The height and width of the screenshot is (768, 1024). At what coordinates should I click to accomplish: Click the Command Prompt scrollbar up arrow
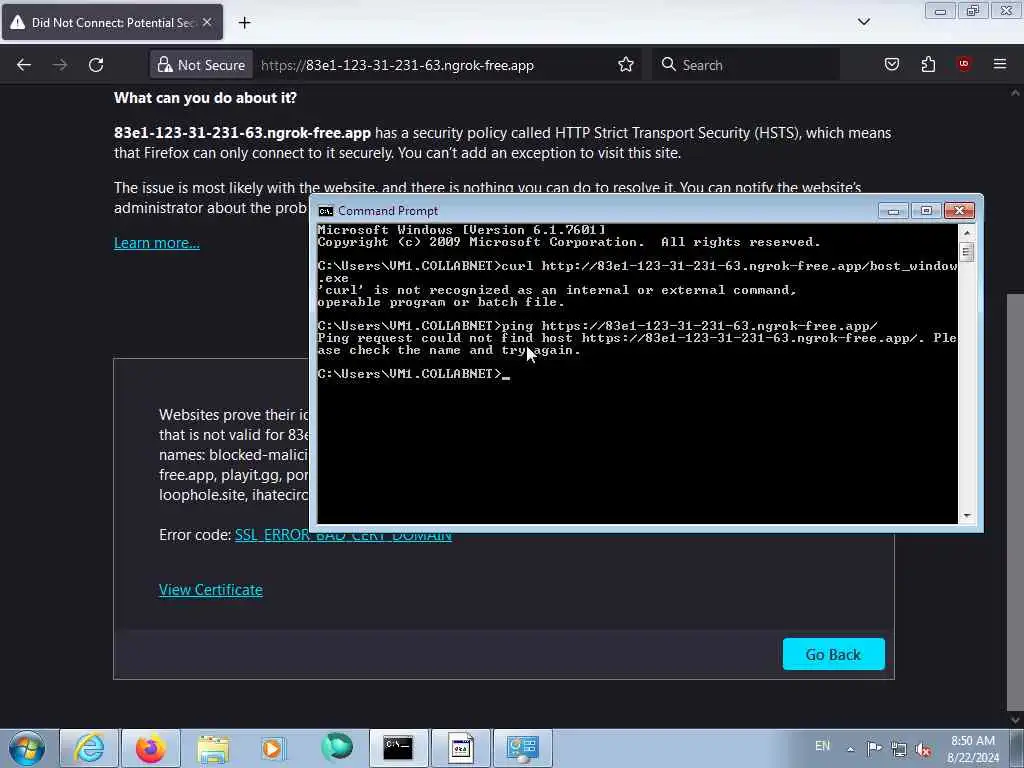[967, 232]
